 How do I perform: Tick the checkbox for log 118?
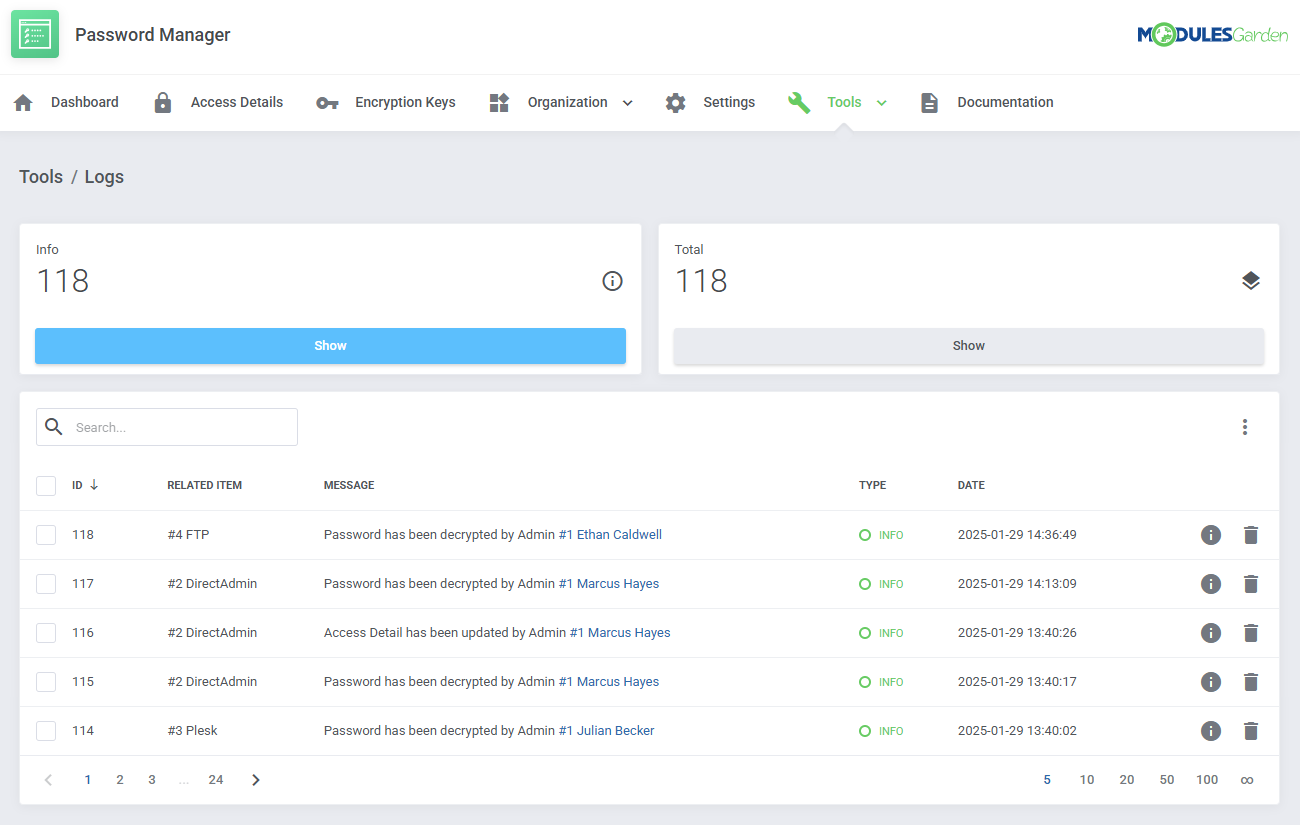(46, 535)
